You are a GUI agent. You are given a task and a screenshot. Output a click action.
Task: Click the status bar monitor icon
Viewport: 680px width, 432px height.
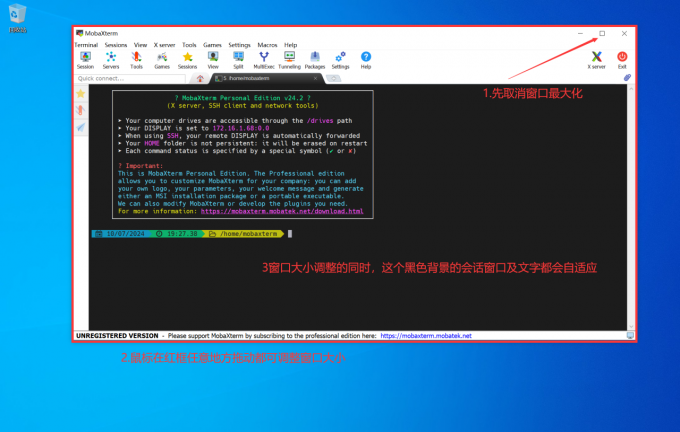tap(630, 336)
